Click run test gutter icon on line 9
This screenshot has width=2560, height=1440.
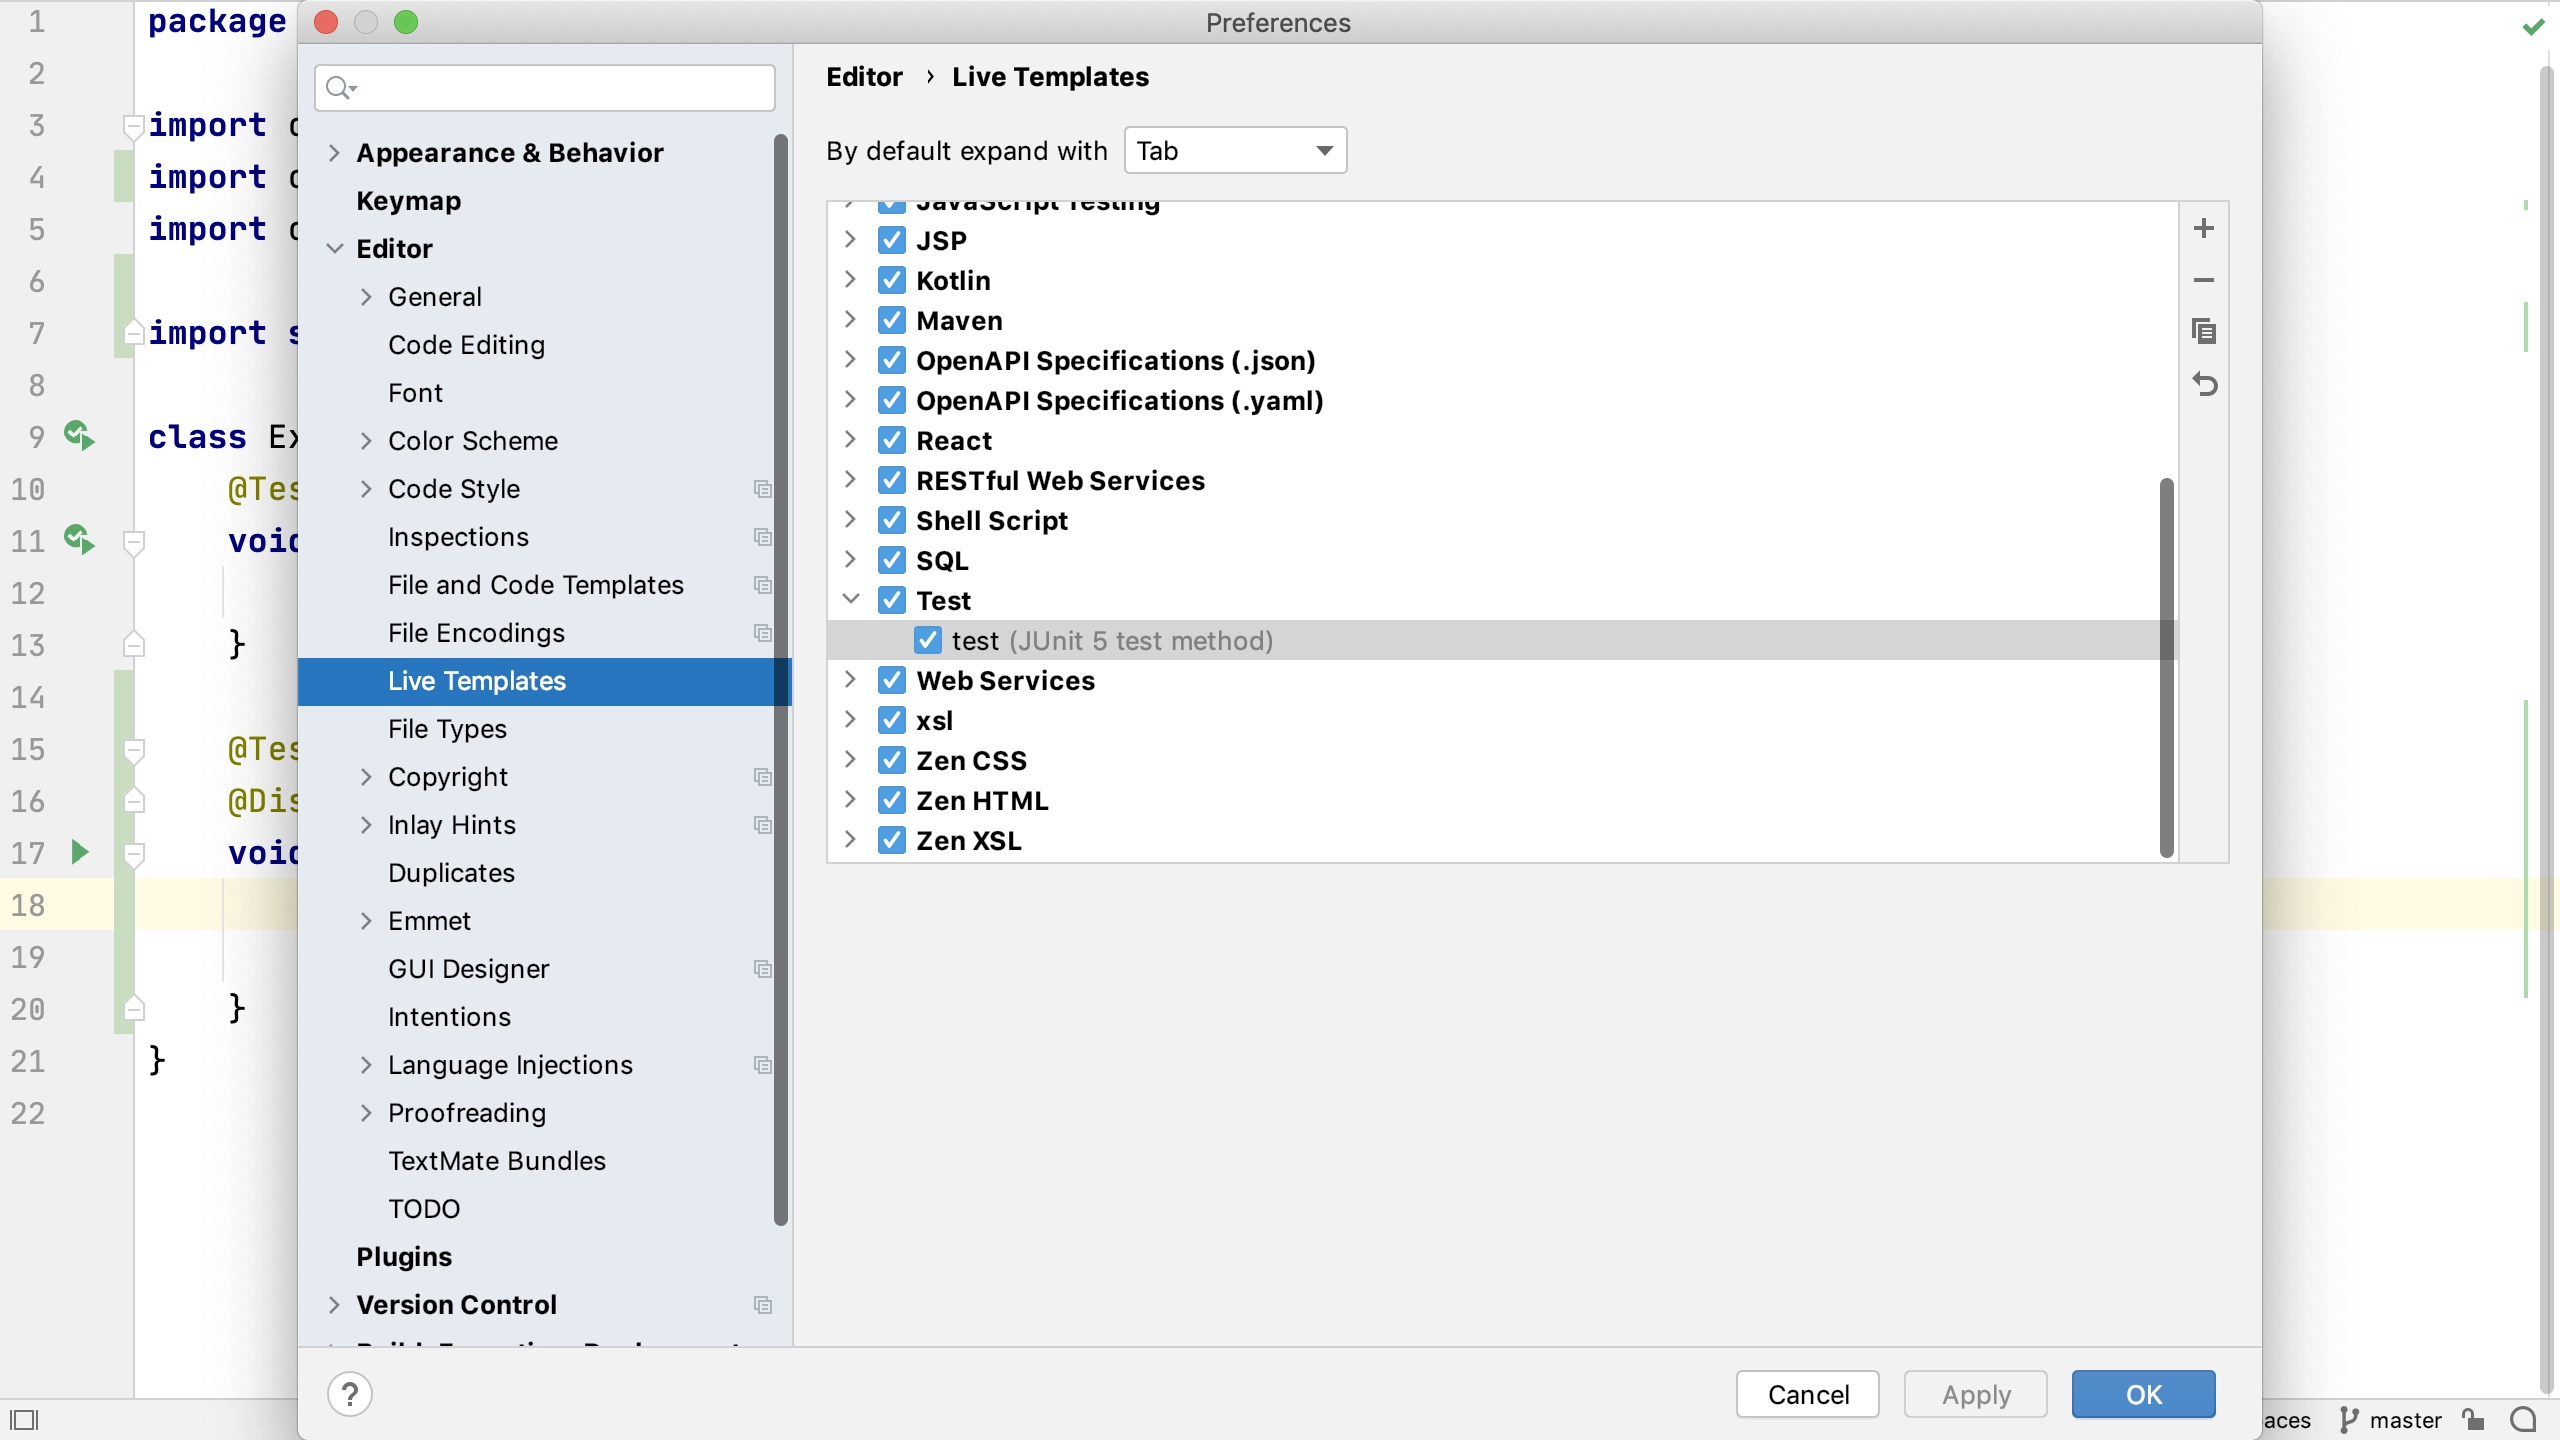point(79,436)
